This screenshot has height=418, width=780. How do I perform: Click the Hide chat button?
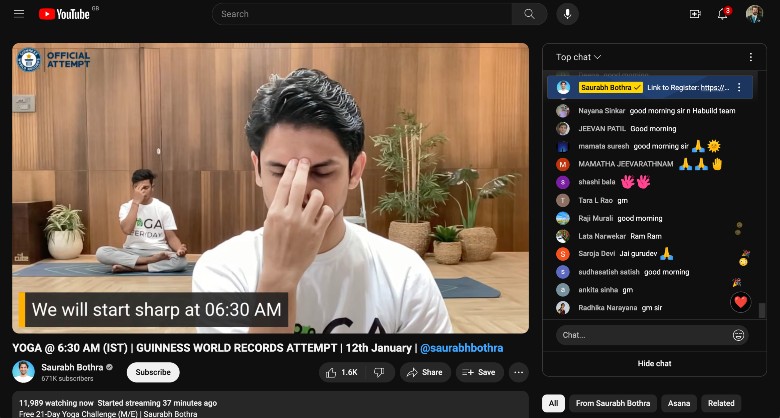654,363
